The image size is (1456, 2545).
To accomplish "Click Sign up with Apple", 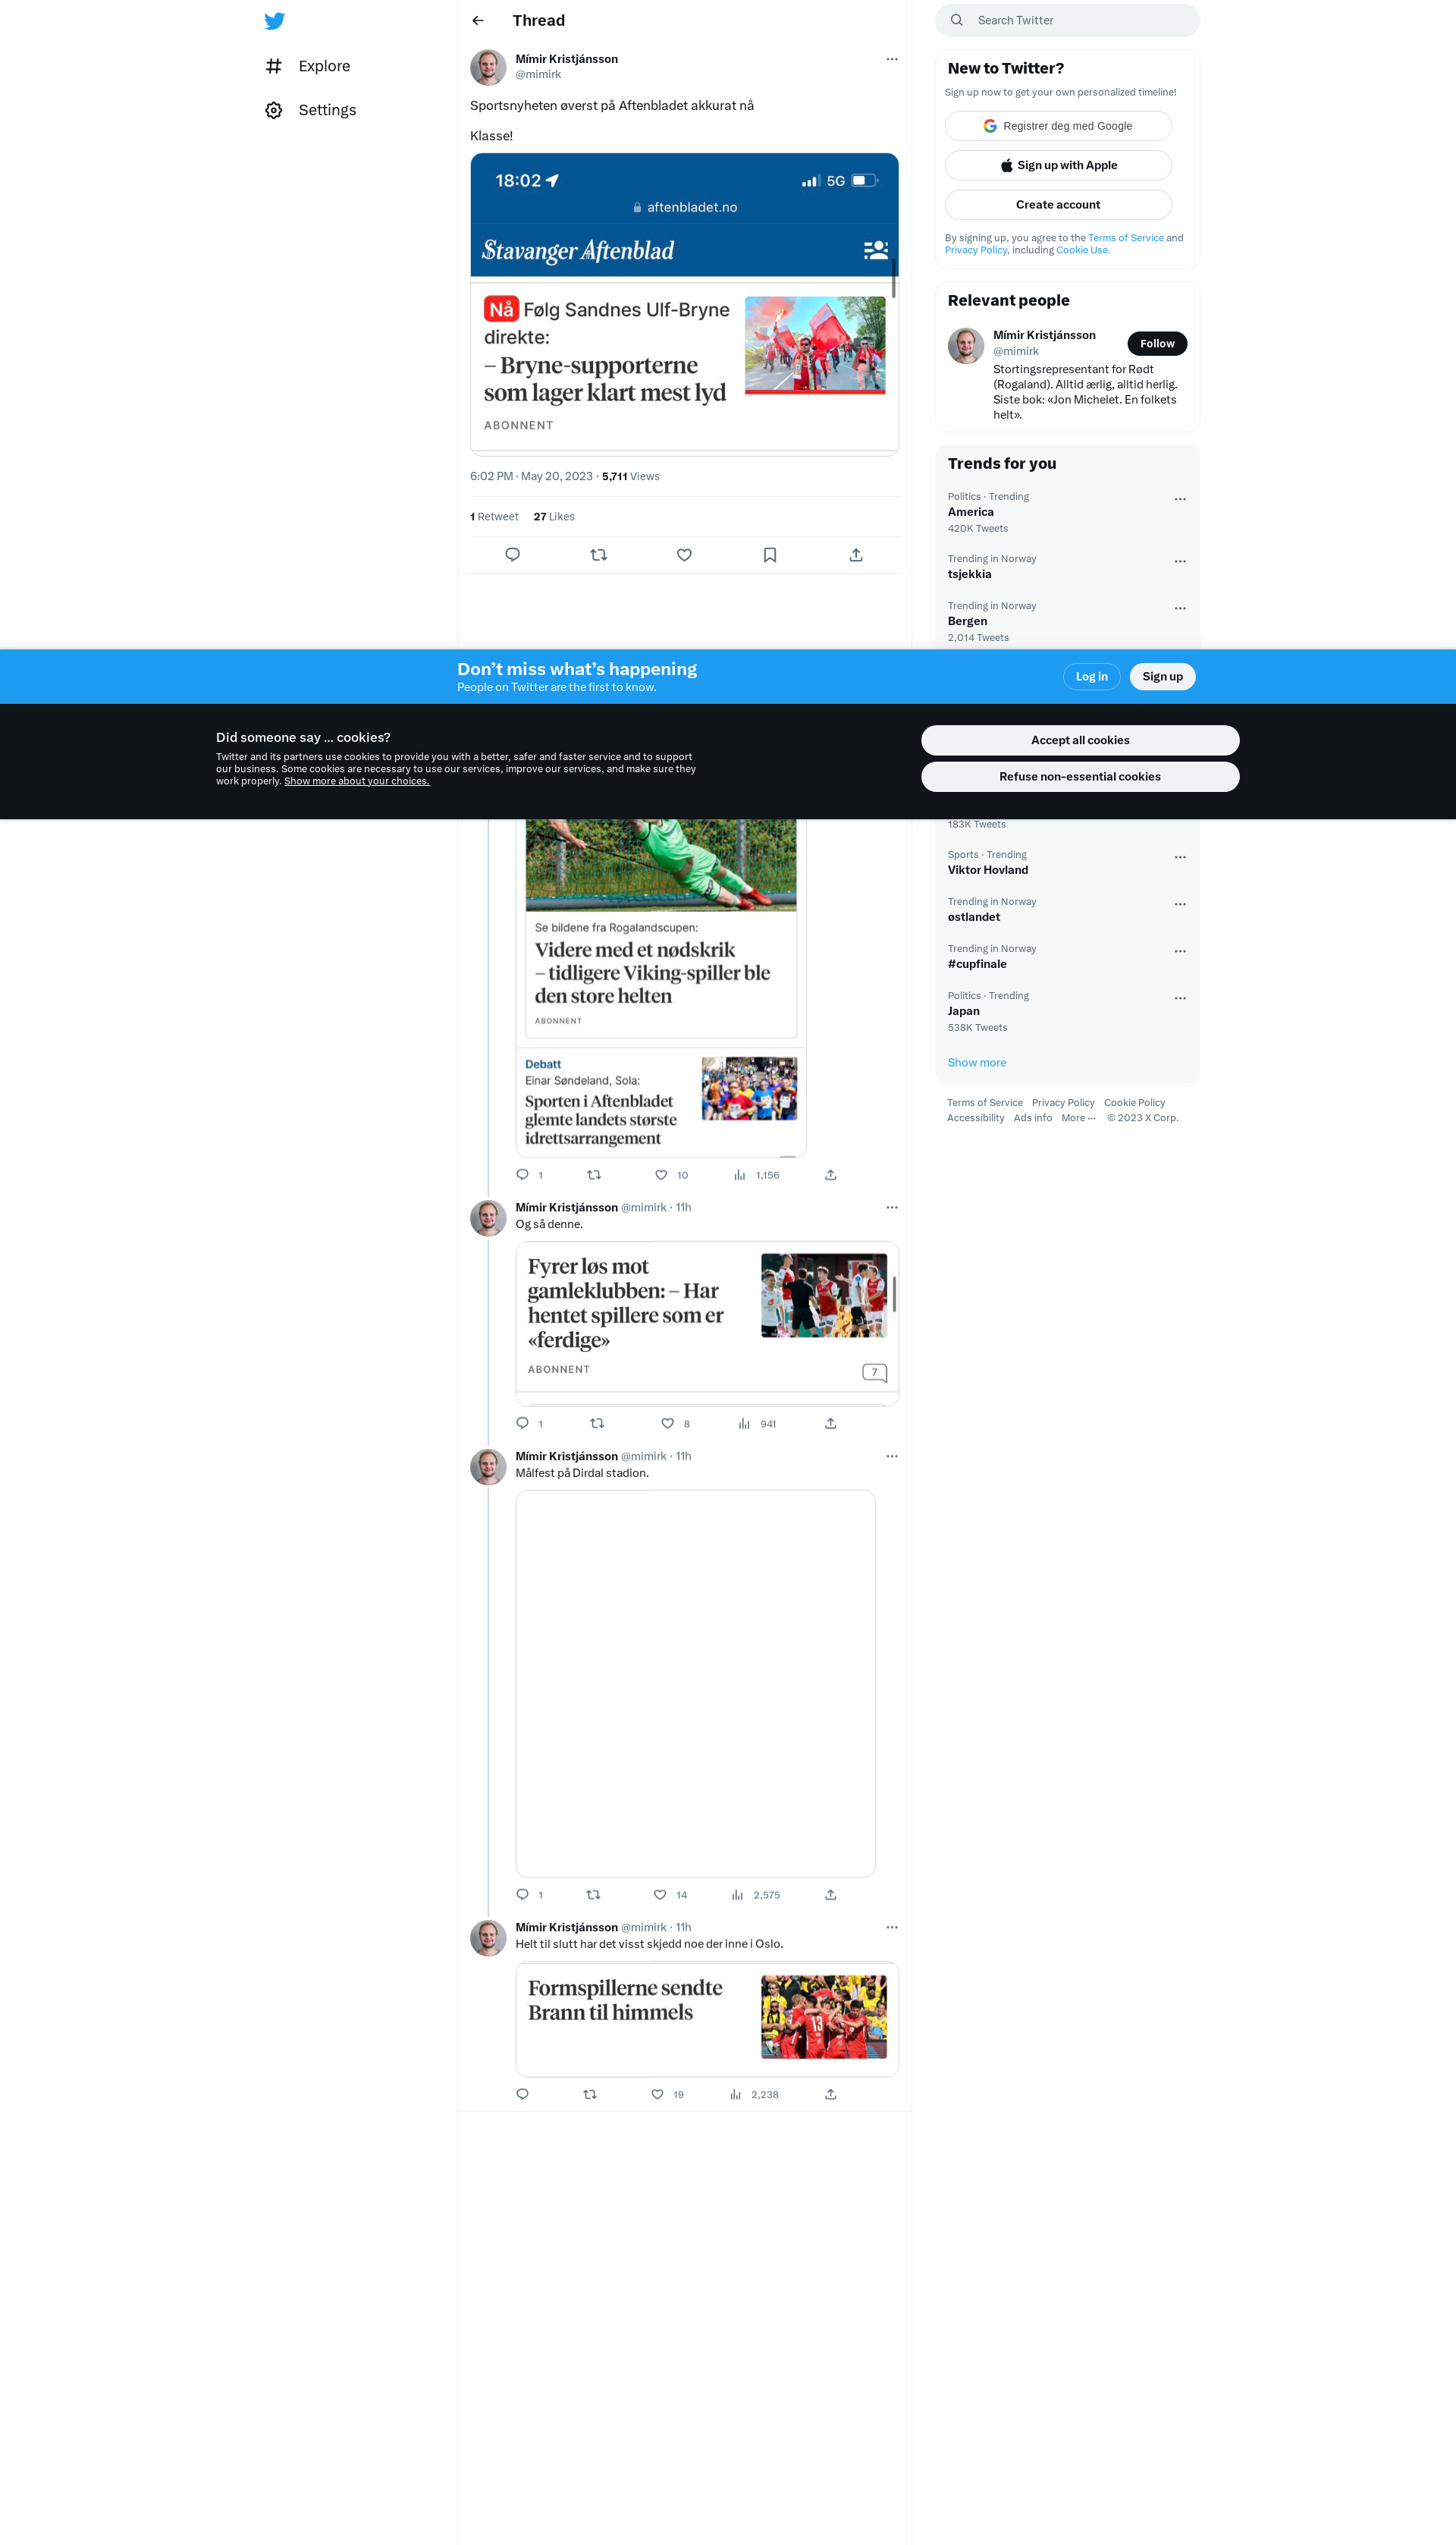I will 1058,165.
